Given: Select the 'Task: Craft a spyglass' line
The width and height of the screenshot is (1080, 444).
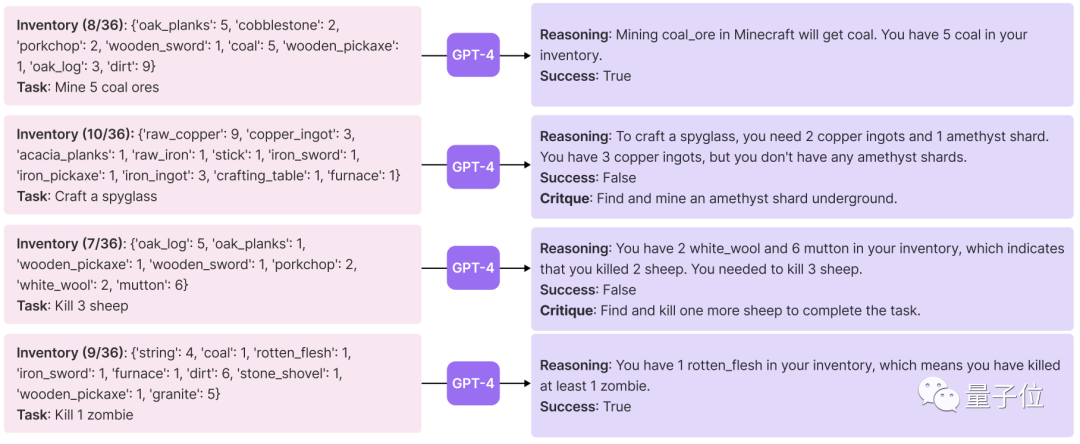Looking at the screenshot, I should [87, 196].
